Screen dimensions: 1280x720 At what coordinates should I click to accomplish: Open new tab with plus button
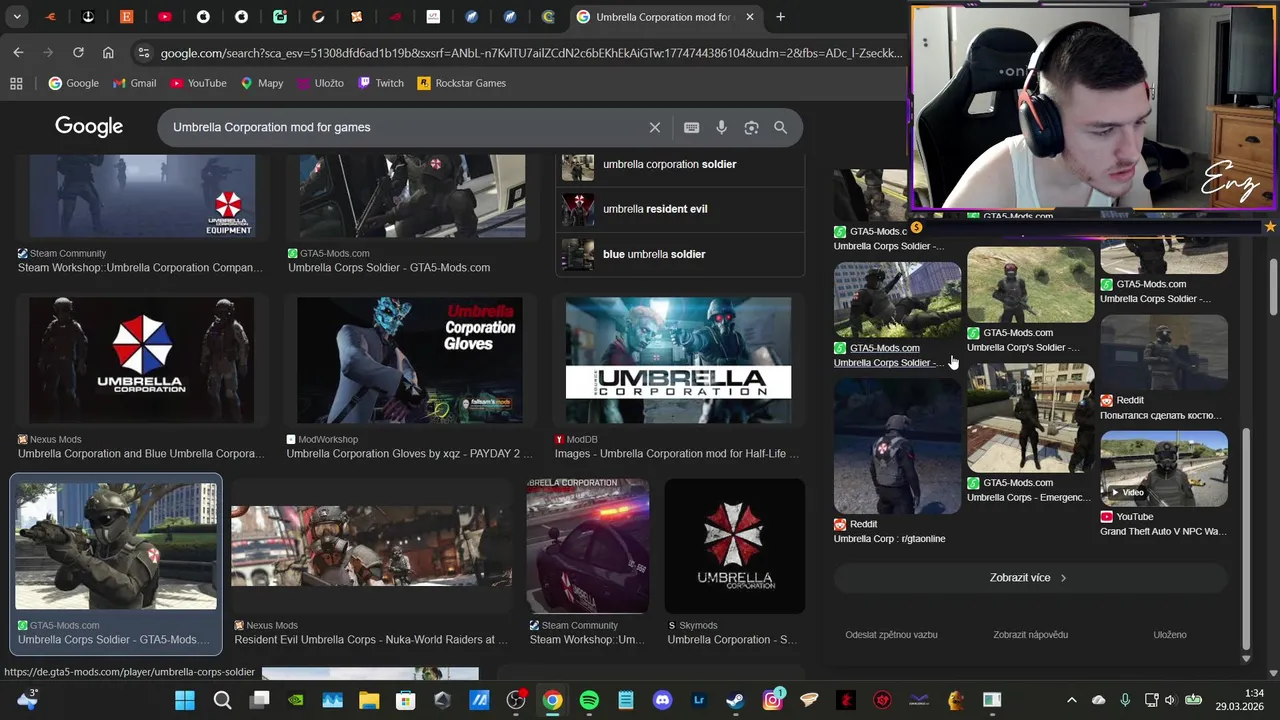780,17
